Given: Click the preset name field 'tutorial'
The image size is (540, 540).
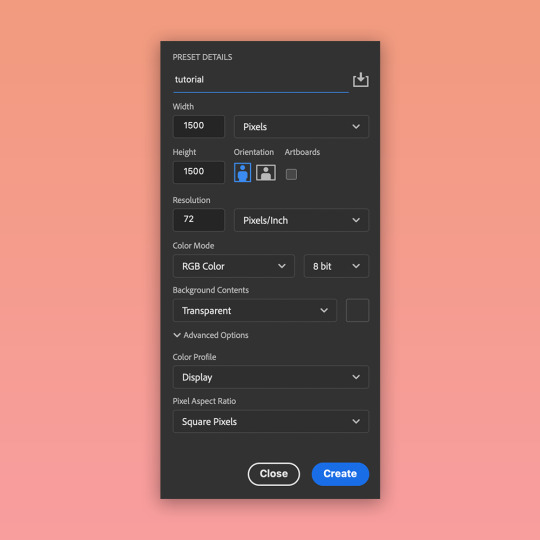Looking at the screenshot, I should (x=261, y=80).
